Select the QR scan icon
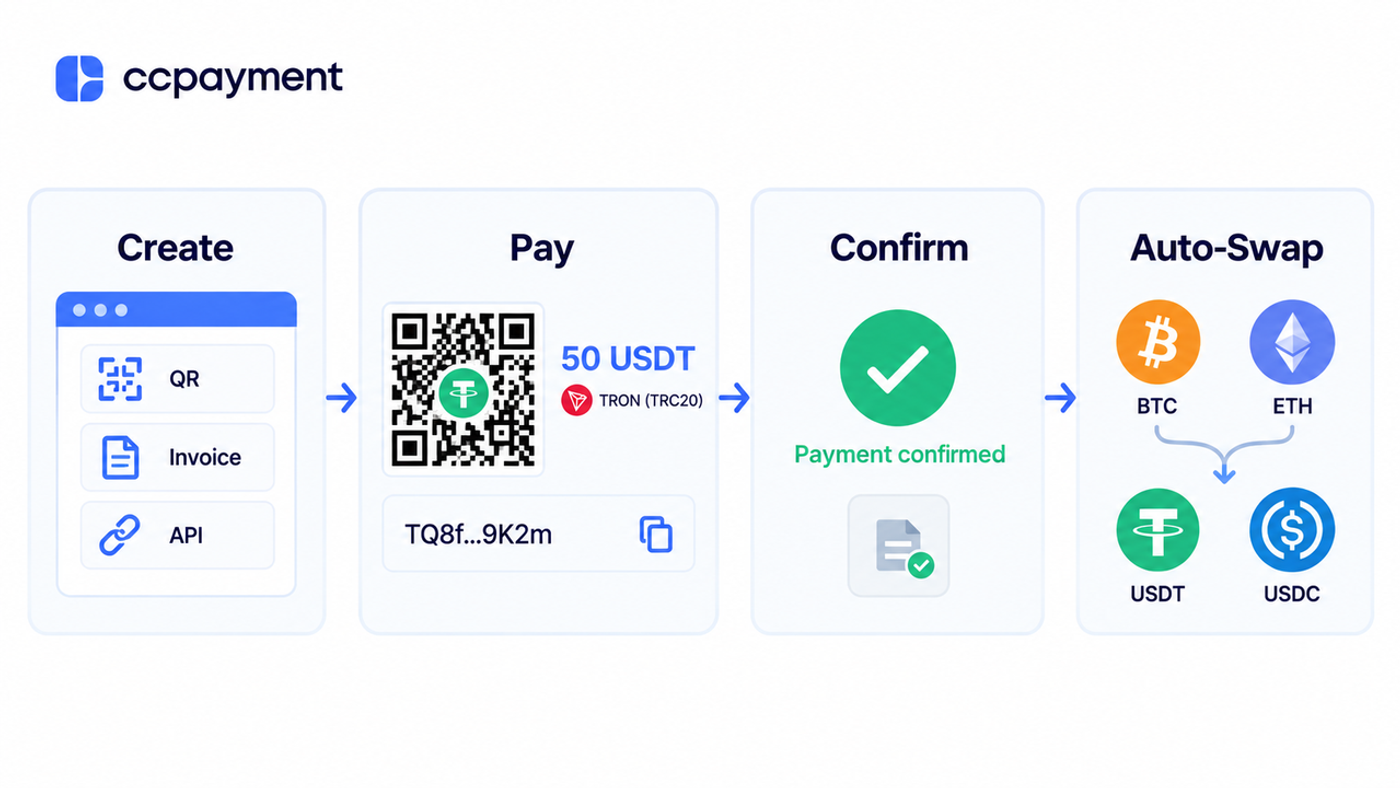1400x788 pixels. 120,379
